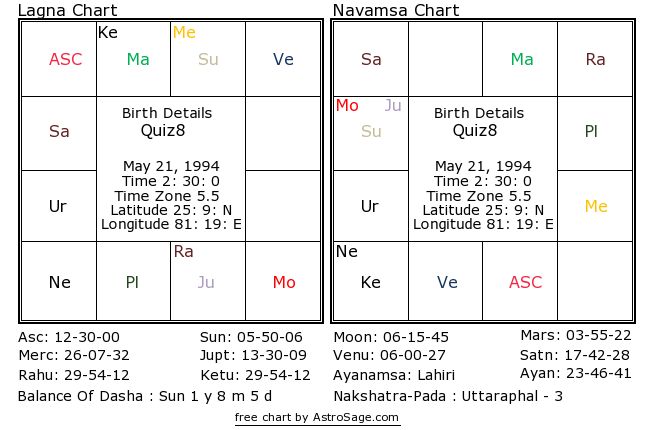Image resolution: width=660 pixels, height=430 pixels.
Task: Select the Nakshatra-Pada Uttaraphal value line
Action: pyautogui.click(x=446, y=397)
